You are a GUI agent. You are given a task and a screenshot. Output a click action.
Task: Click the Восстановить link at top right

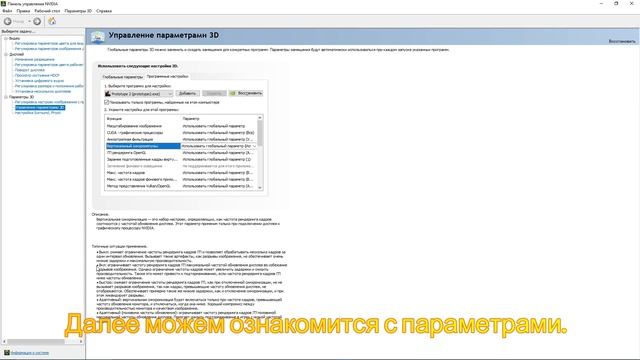(622, 41)
